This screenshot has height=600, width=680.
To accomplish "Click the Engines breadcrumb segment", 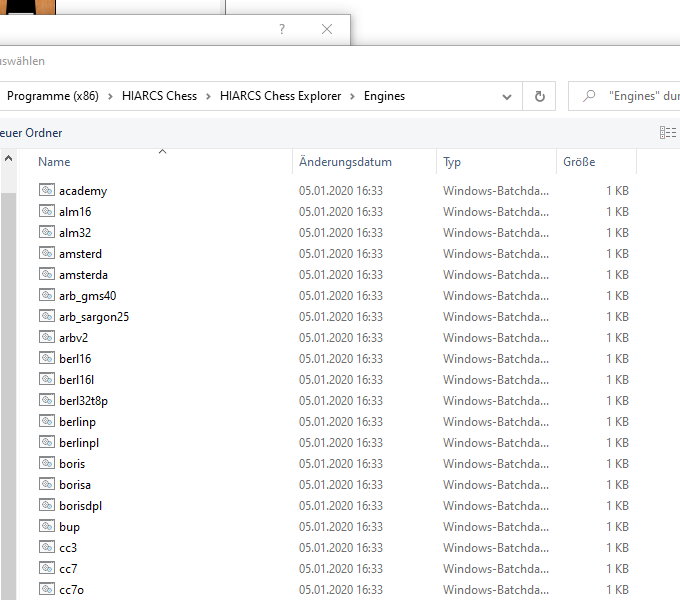I will 384,96.
